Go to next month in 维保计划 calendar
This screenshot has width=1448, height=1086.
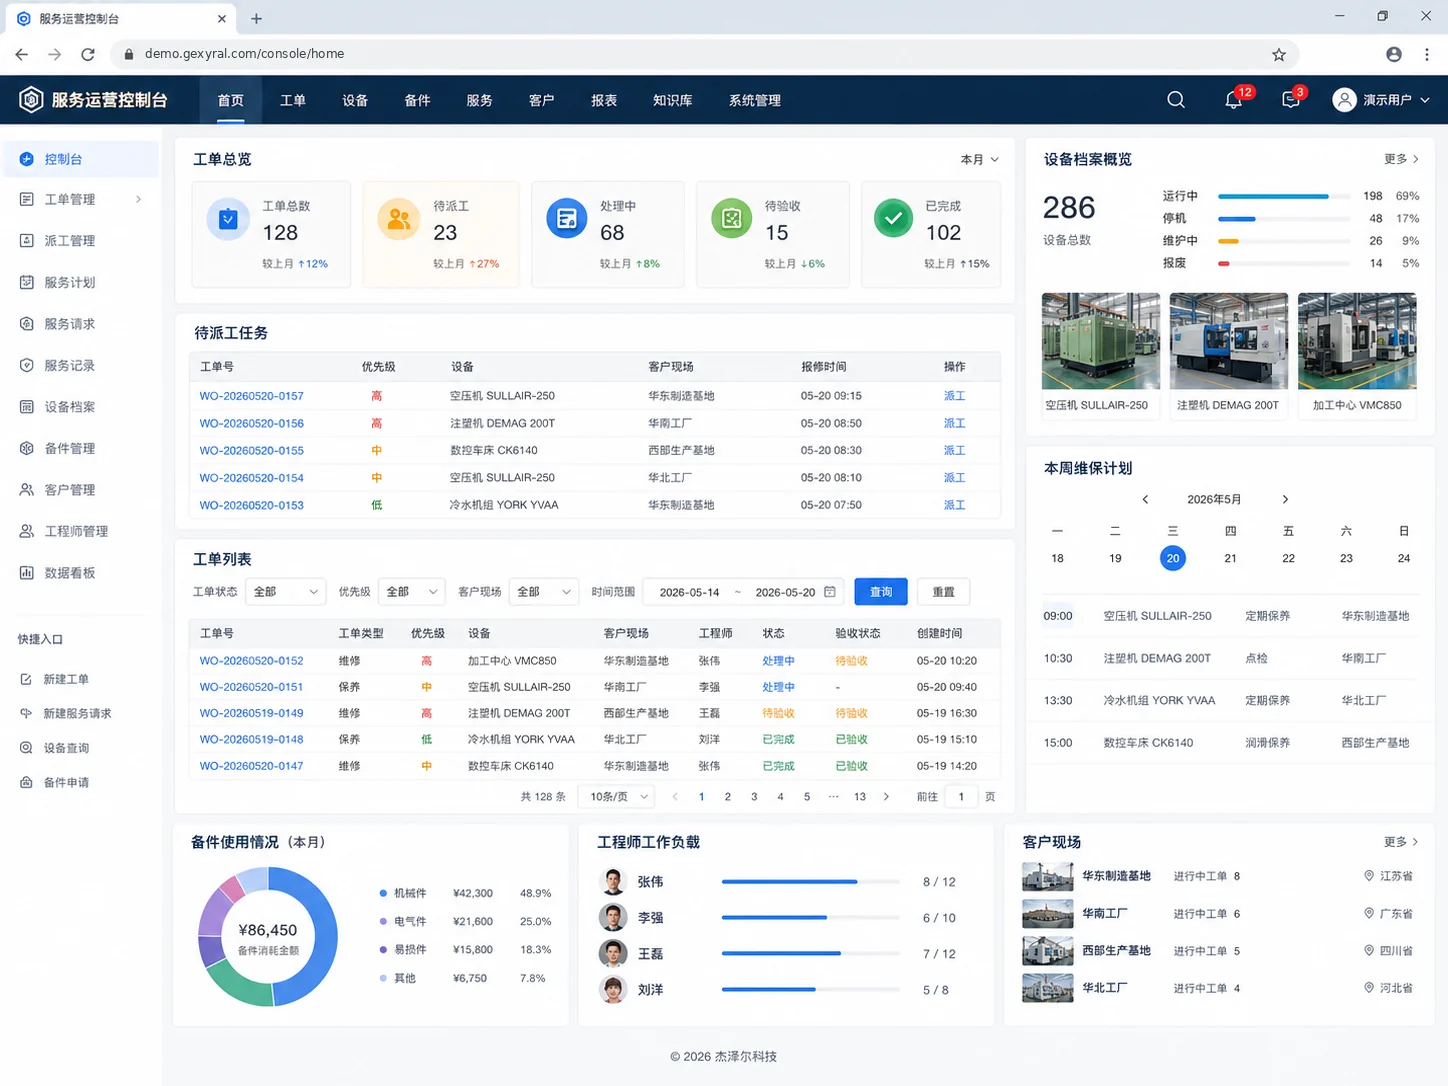(1286, 499)
